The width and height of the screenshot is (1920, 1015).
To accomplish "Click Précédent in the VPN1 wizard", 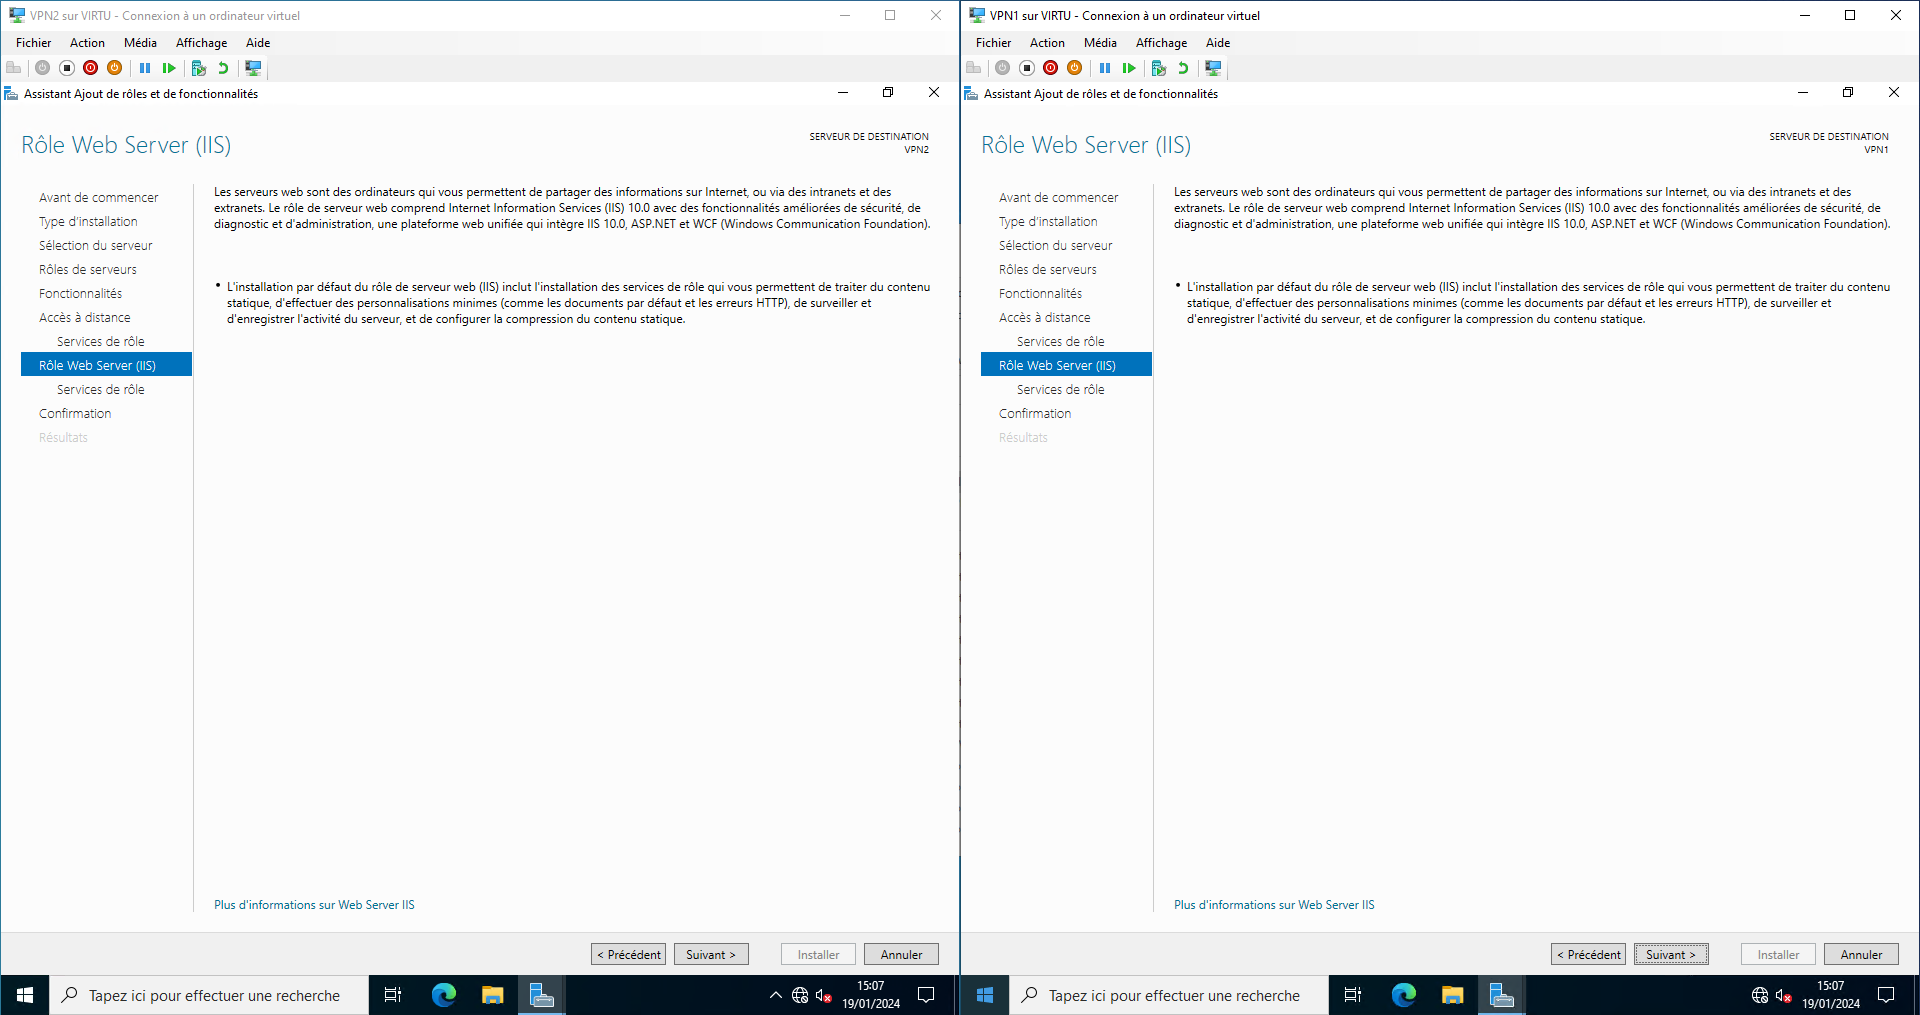I will [1588, 954].
